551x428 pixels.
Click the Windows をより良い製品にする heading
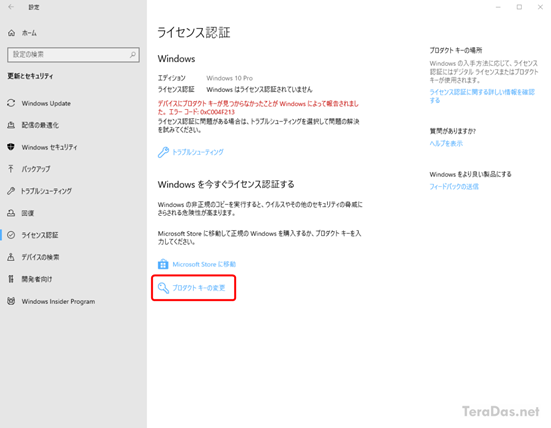click(470, 174)
